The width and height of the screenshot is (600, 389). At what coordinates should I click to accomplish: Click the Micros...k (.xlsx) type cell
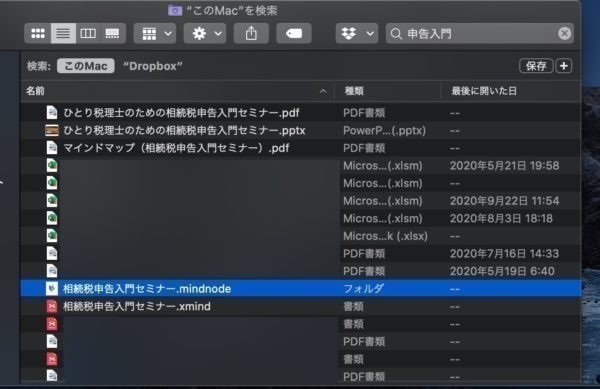[385, 236]
